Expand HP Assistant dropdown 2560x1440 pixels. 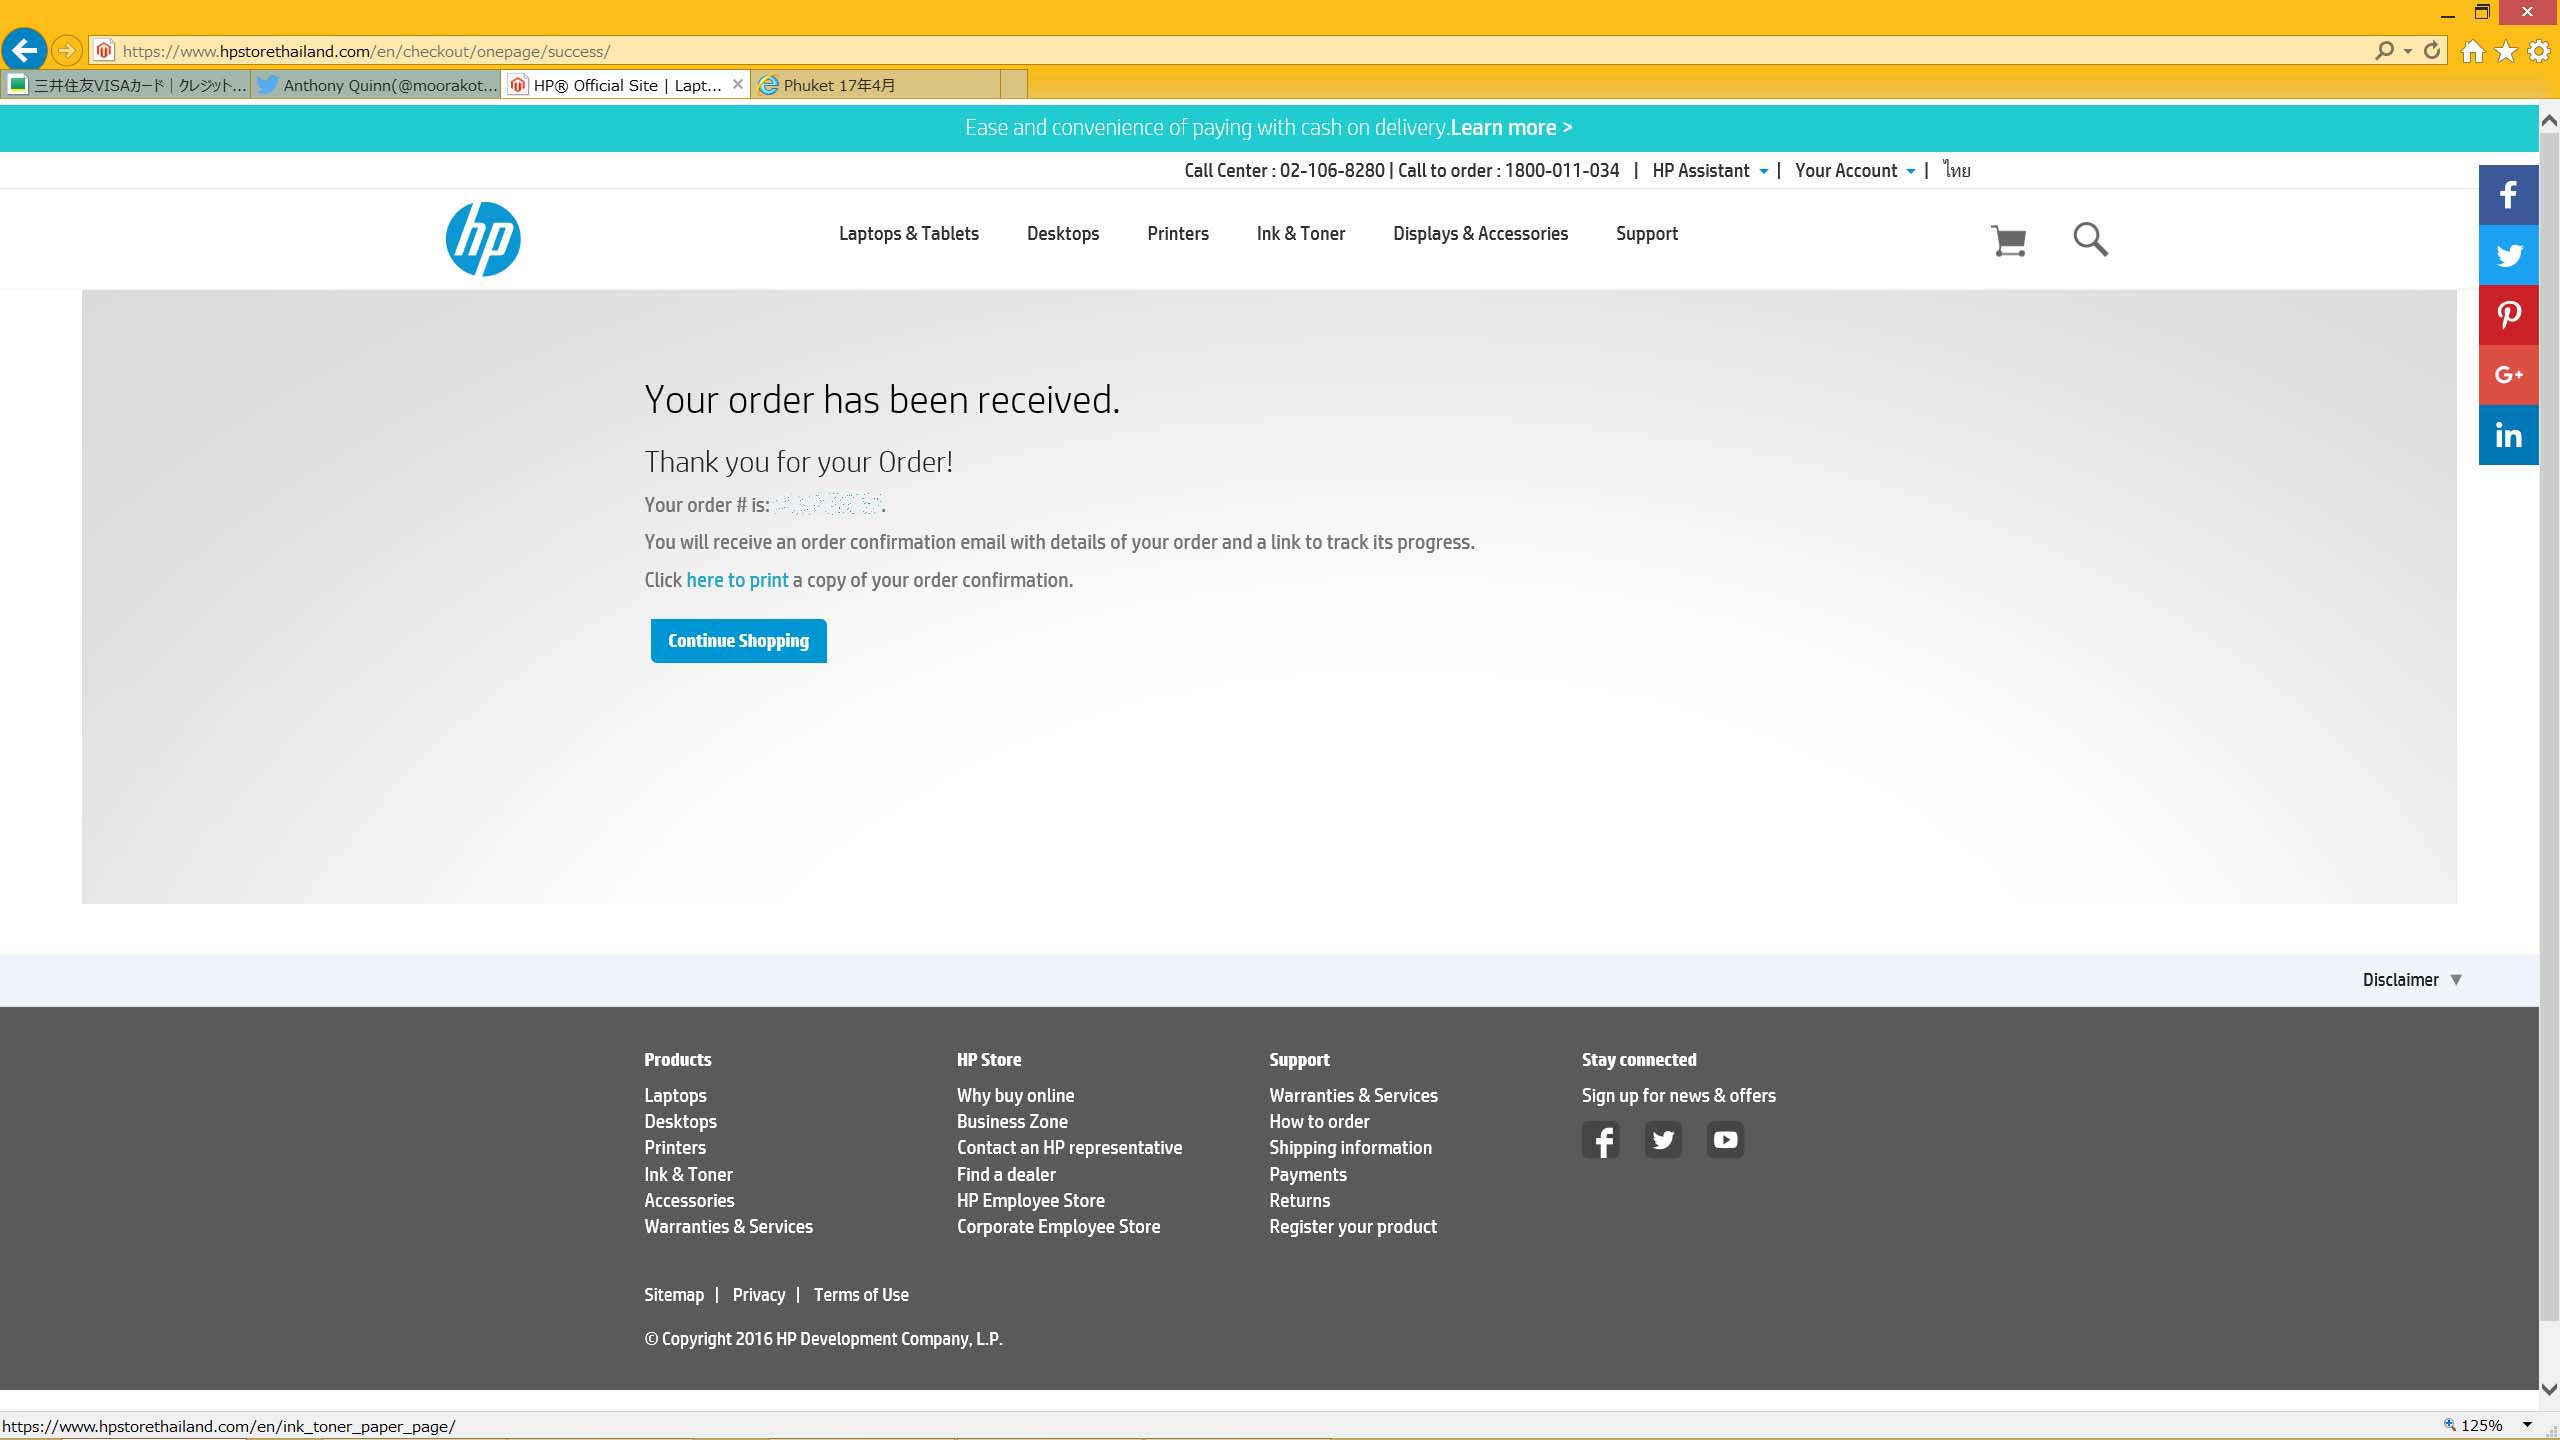click(x=1710, y=171)
